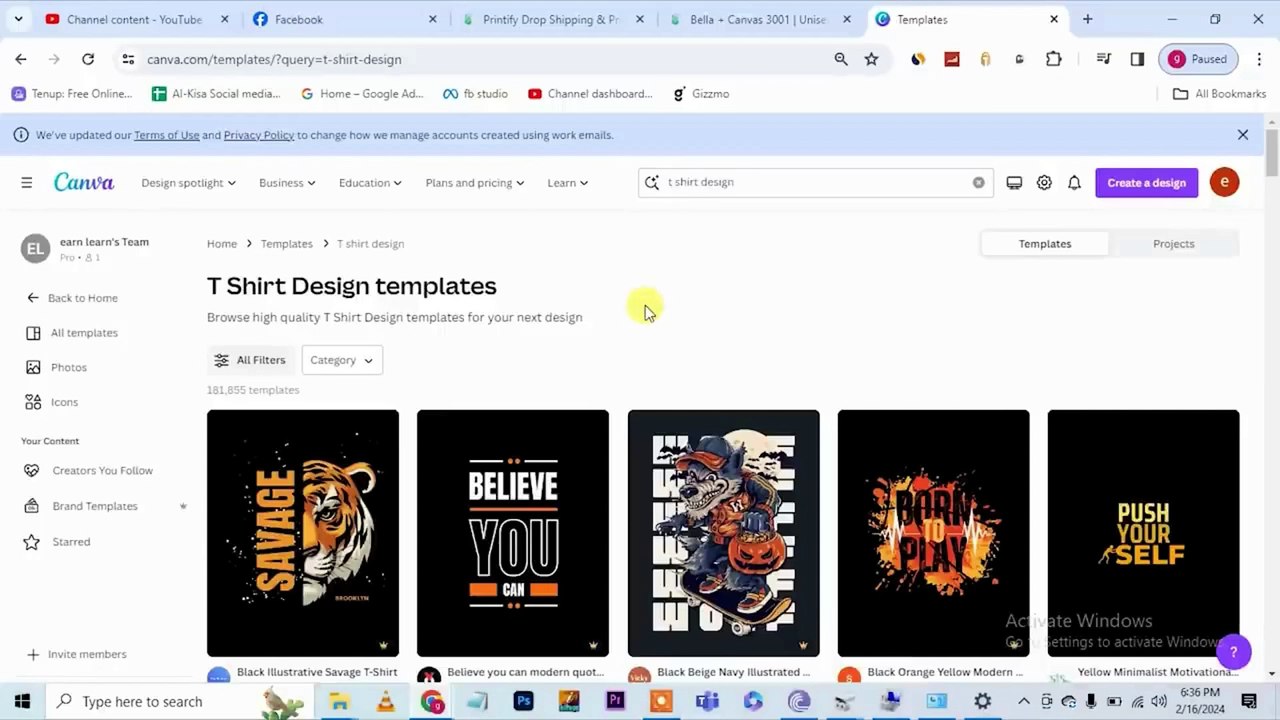Click the Canva search input field
This screenshot has width=1280, height=720.
815,182
